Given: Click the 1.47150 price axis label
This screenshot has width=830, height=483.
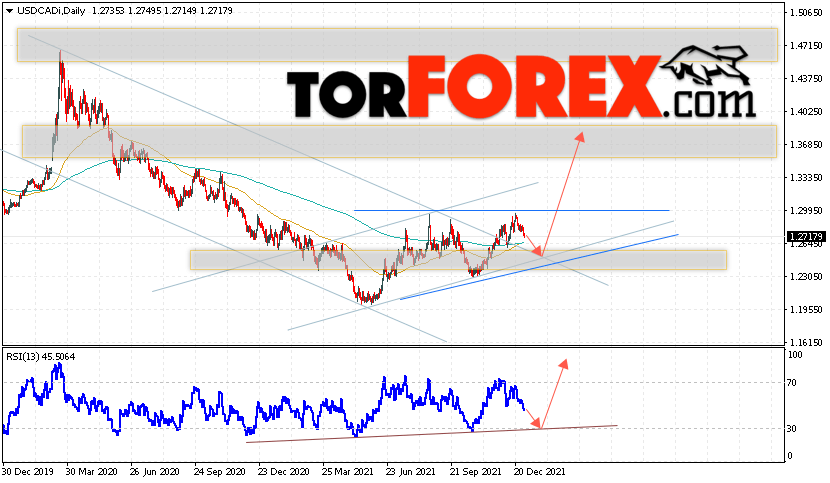Looking at the screenshot, I should pyautogui.click(x=806, y=46).
